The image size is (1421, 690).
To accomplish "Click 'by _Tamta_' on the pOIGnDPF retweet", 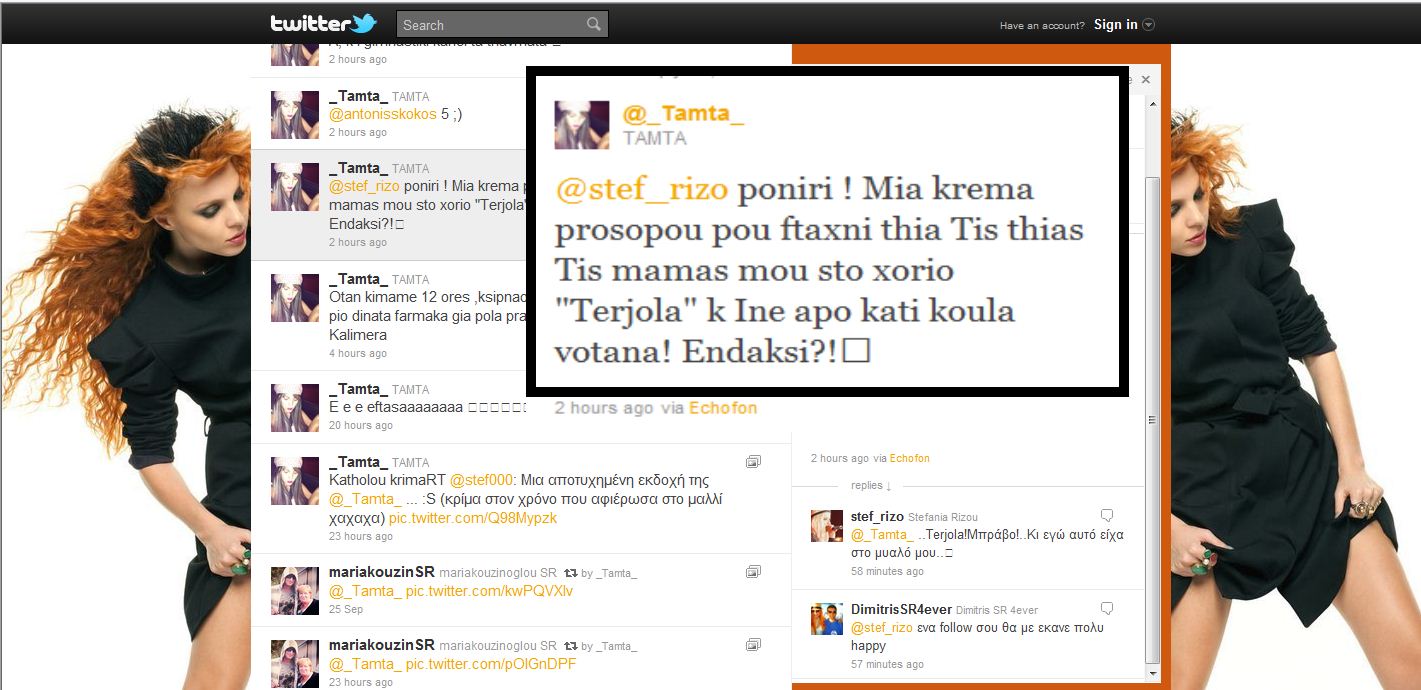I will 609,646.
